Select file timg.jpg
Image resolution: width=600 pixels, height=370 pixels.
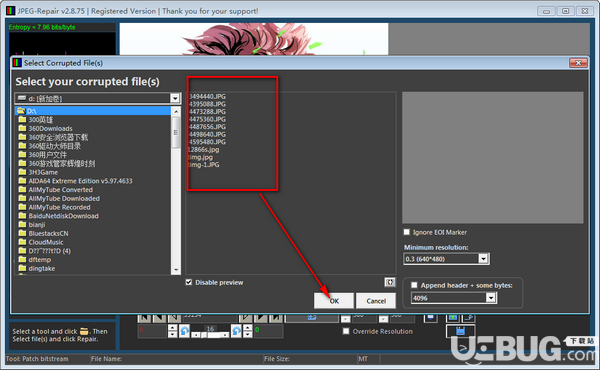pos(201,157)
